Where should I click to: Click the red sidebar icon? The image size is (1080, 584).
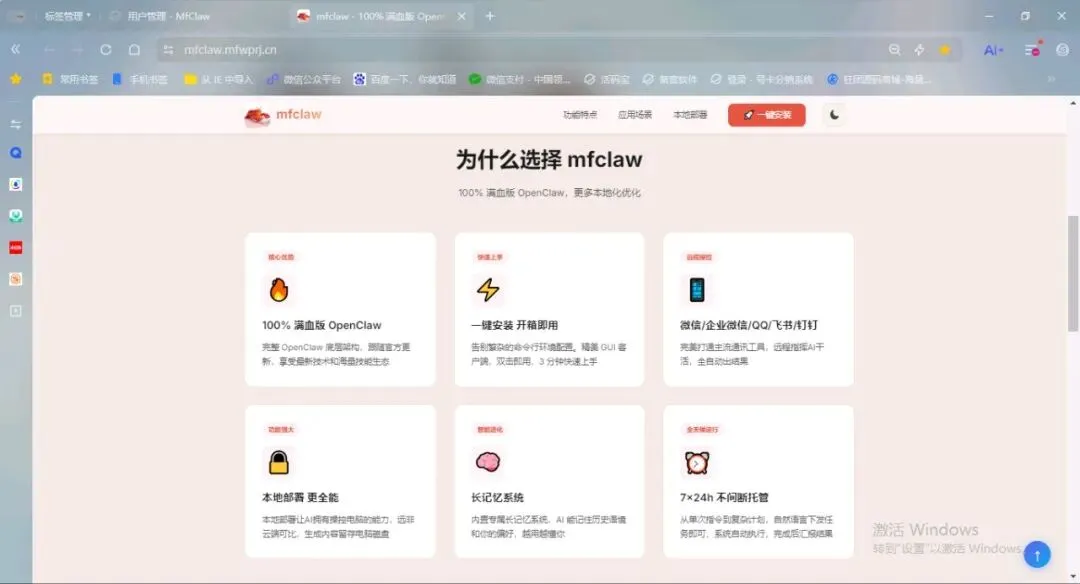tap(15, 247)
